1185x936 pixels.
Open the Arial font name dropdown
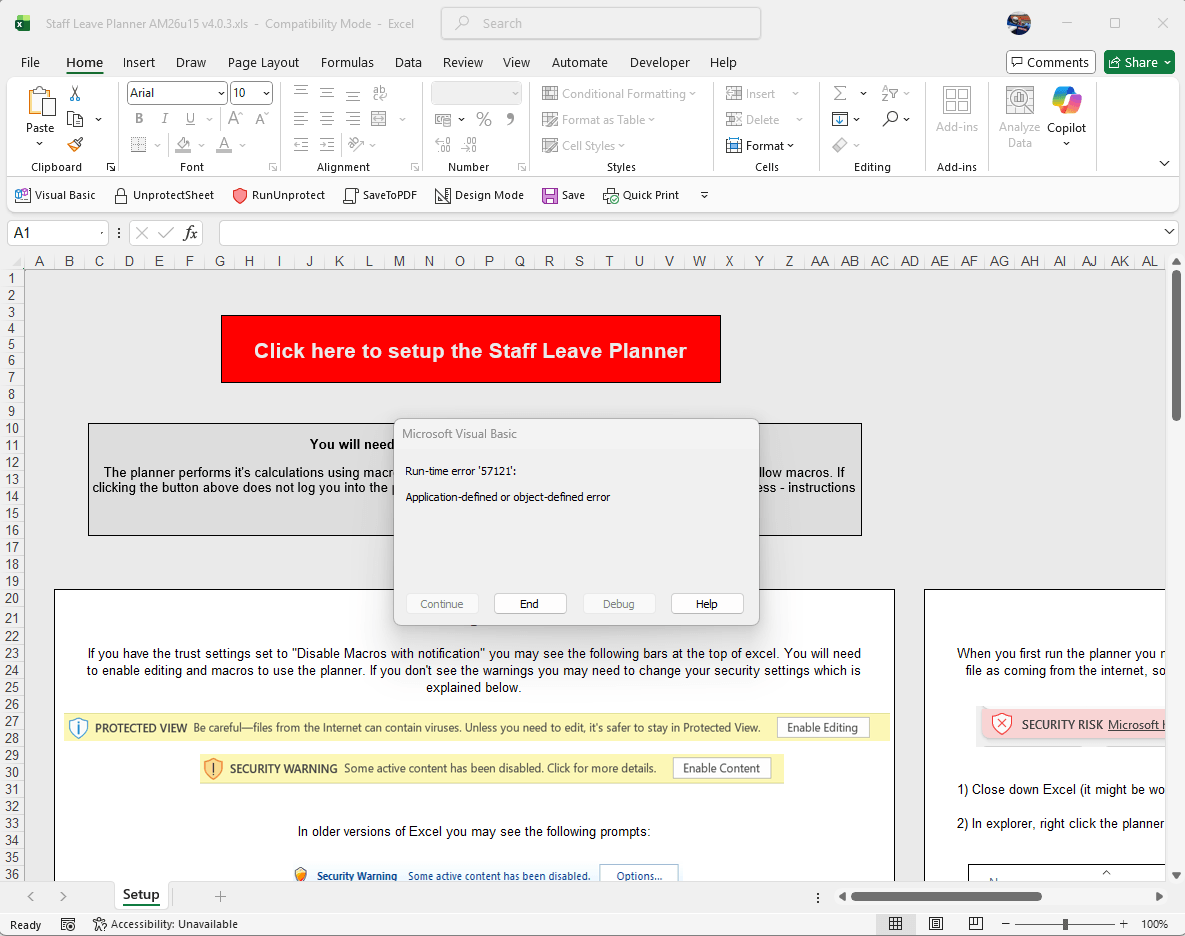pyautogui.click(x=219, y=92)
